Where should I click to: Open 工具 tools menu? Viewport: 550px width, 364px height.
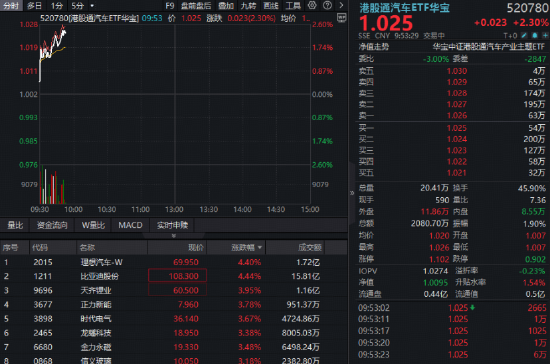coord(293,6)
